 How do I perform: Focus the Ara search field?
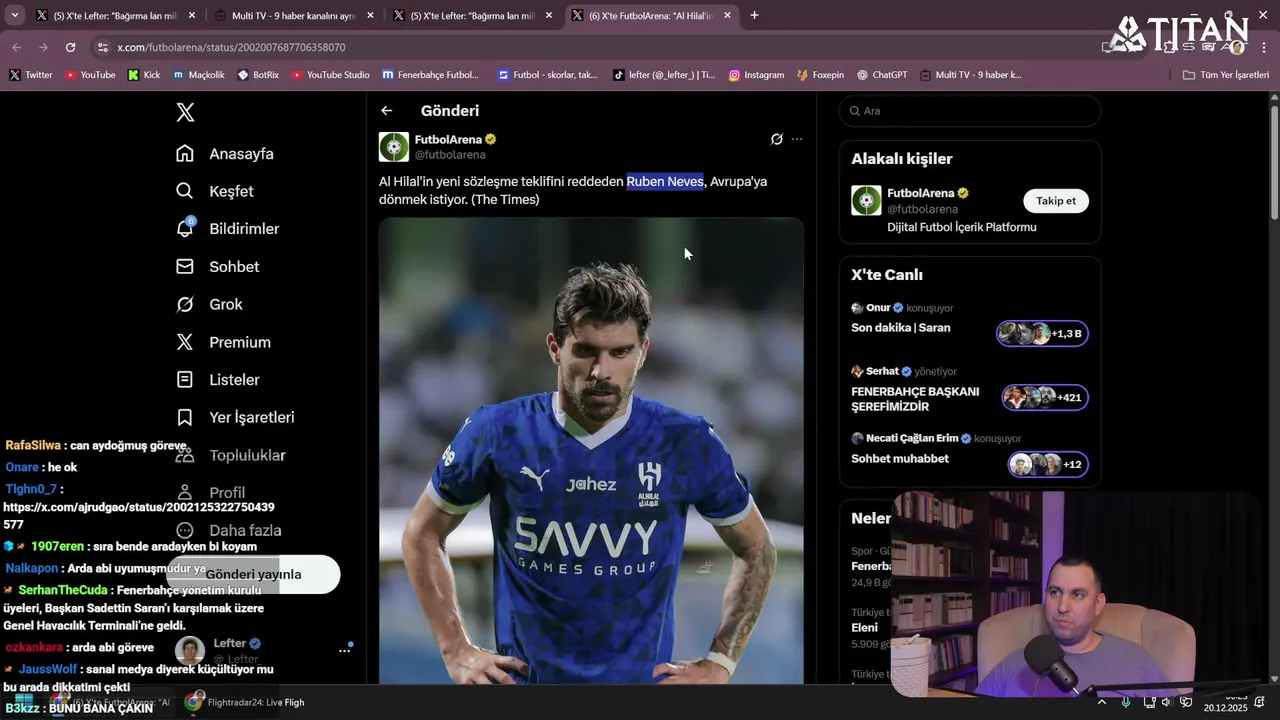point(970,111)
